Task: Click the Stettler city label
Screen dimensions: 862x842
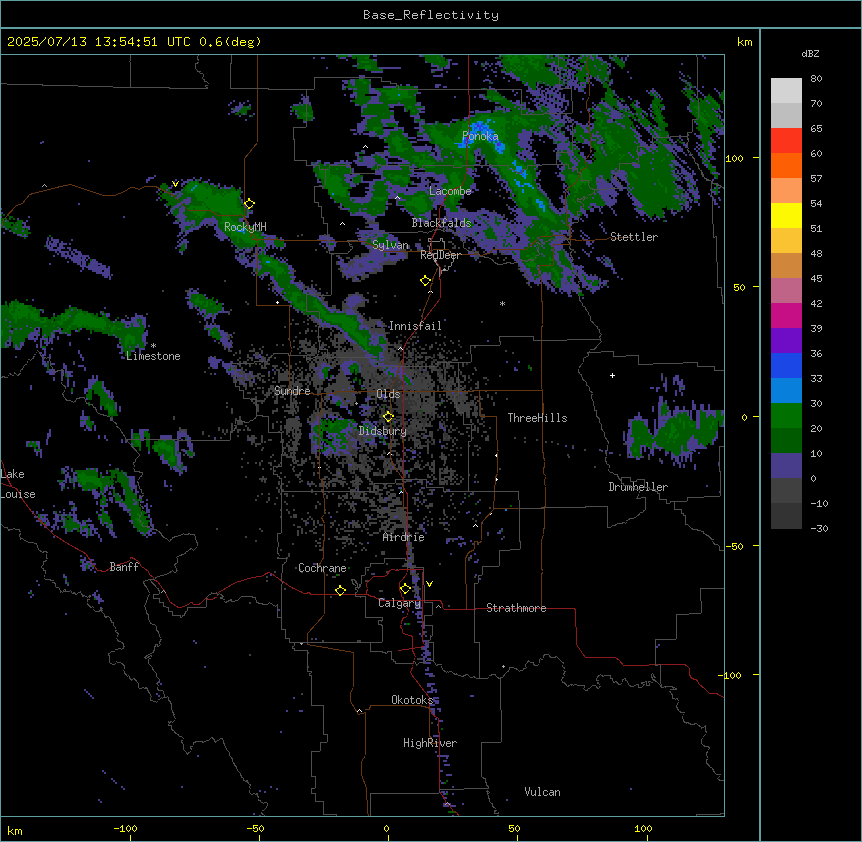Action: (634, 237)
